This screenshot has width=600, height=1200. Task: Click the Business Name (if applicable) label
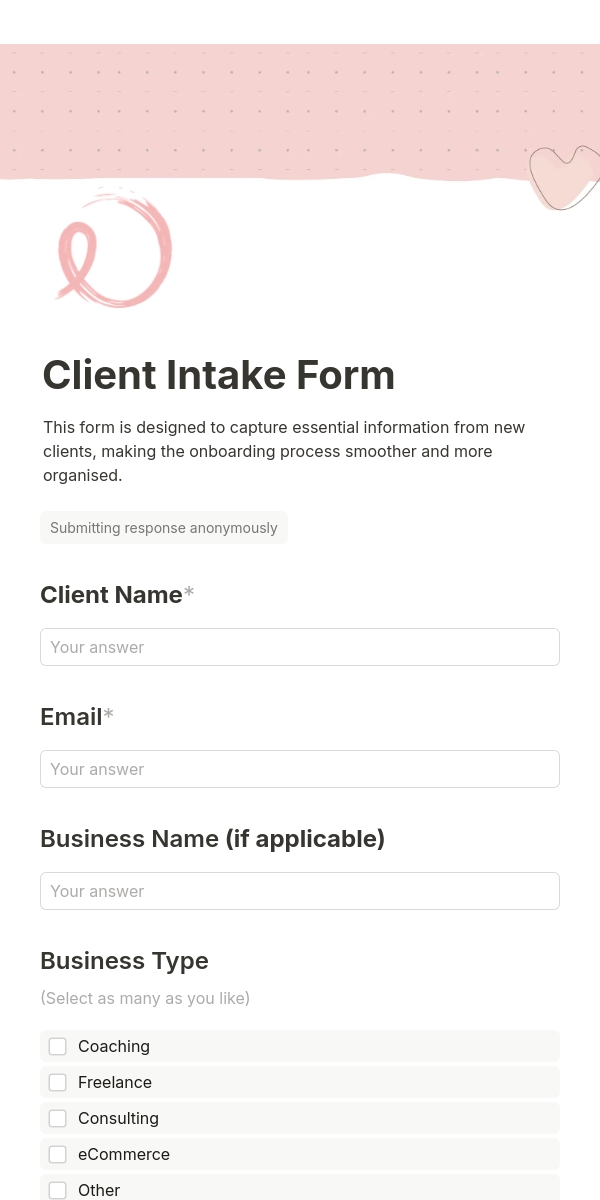[x=212, y=839]
